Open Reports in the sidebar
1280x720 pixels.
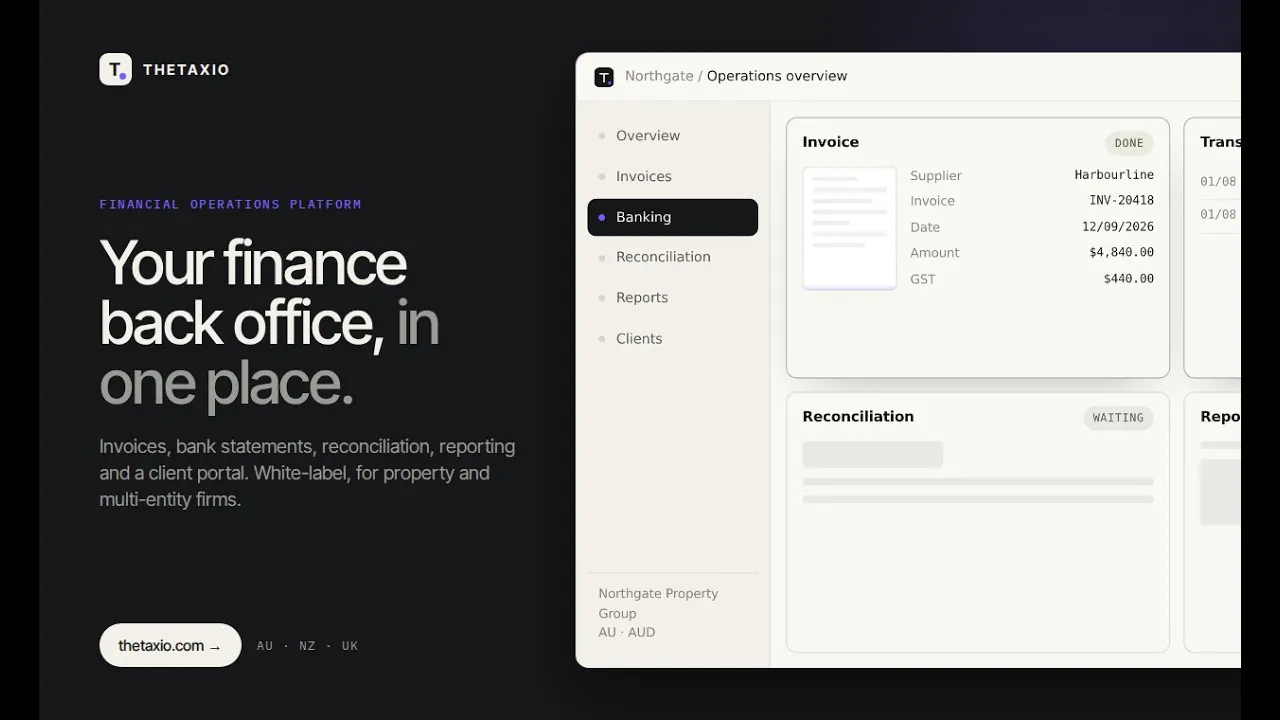coord(672,298)
